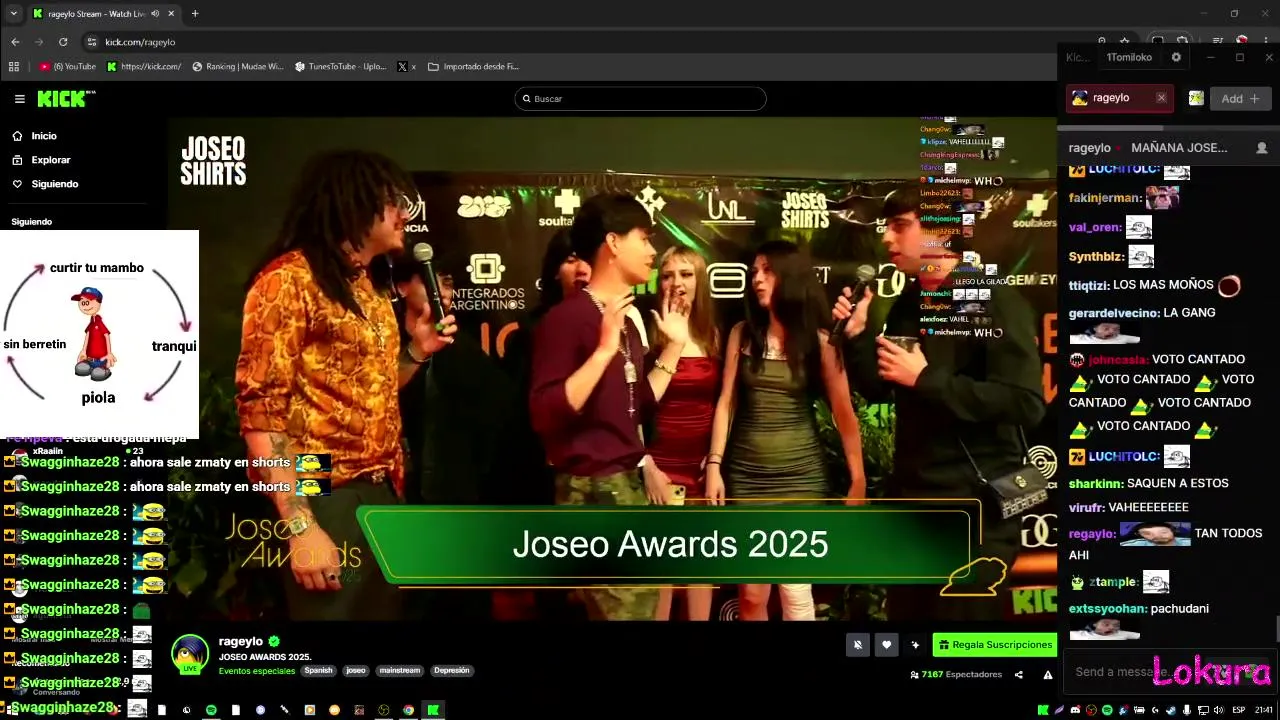Click the mainstream tag
The width and height of the screenshot is (1280, 720).
[400, 671]
